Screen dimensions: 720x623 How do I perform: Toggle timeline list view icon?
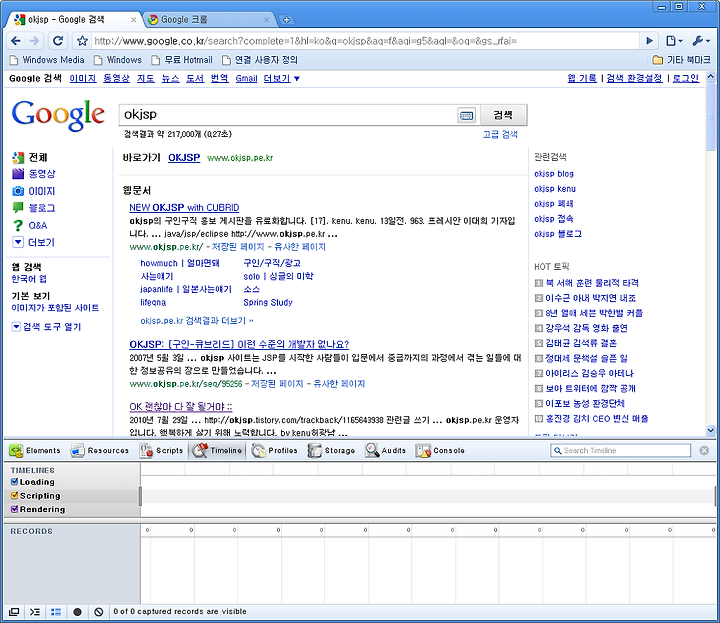56,612
